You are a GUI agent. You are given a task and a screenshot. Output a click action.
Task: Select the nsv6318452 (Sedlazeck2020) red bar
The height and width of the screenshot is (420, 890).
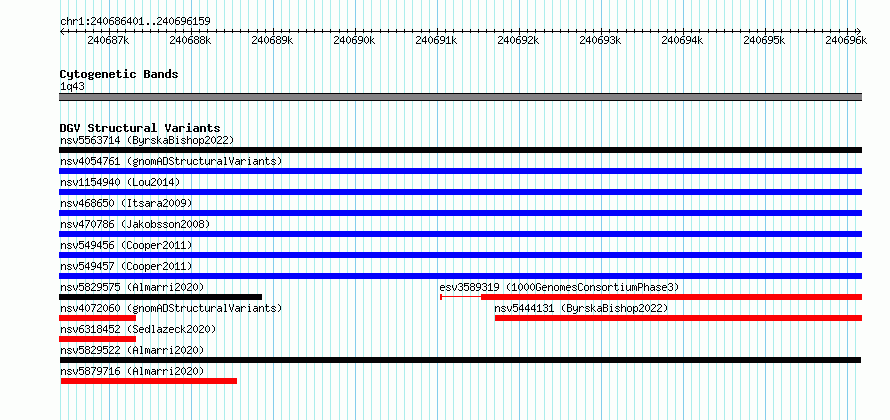pos(98,339)
